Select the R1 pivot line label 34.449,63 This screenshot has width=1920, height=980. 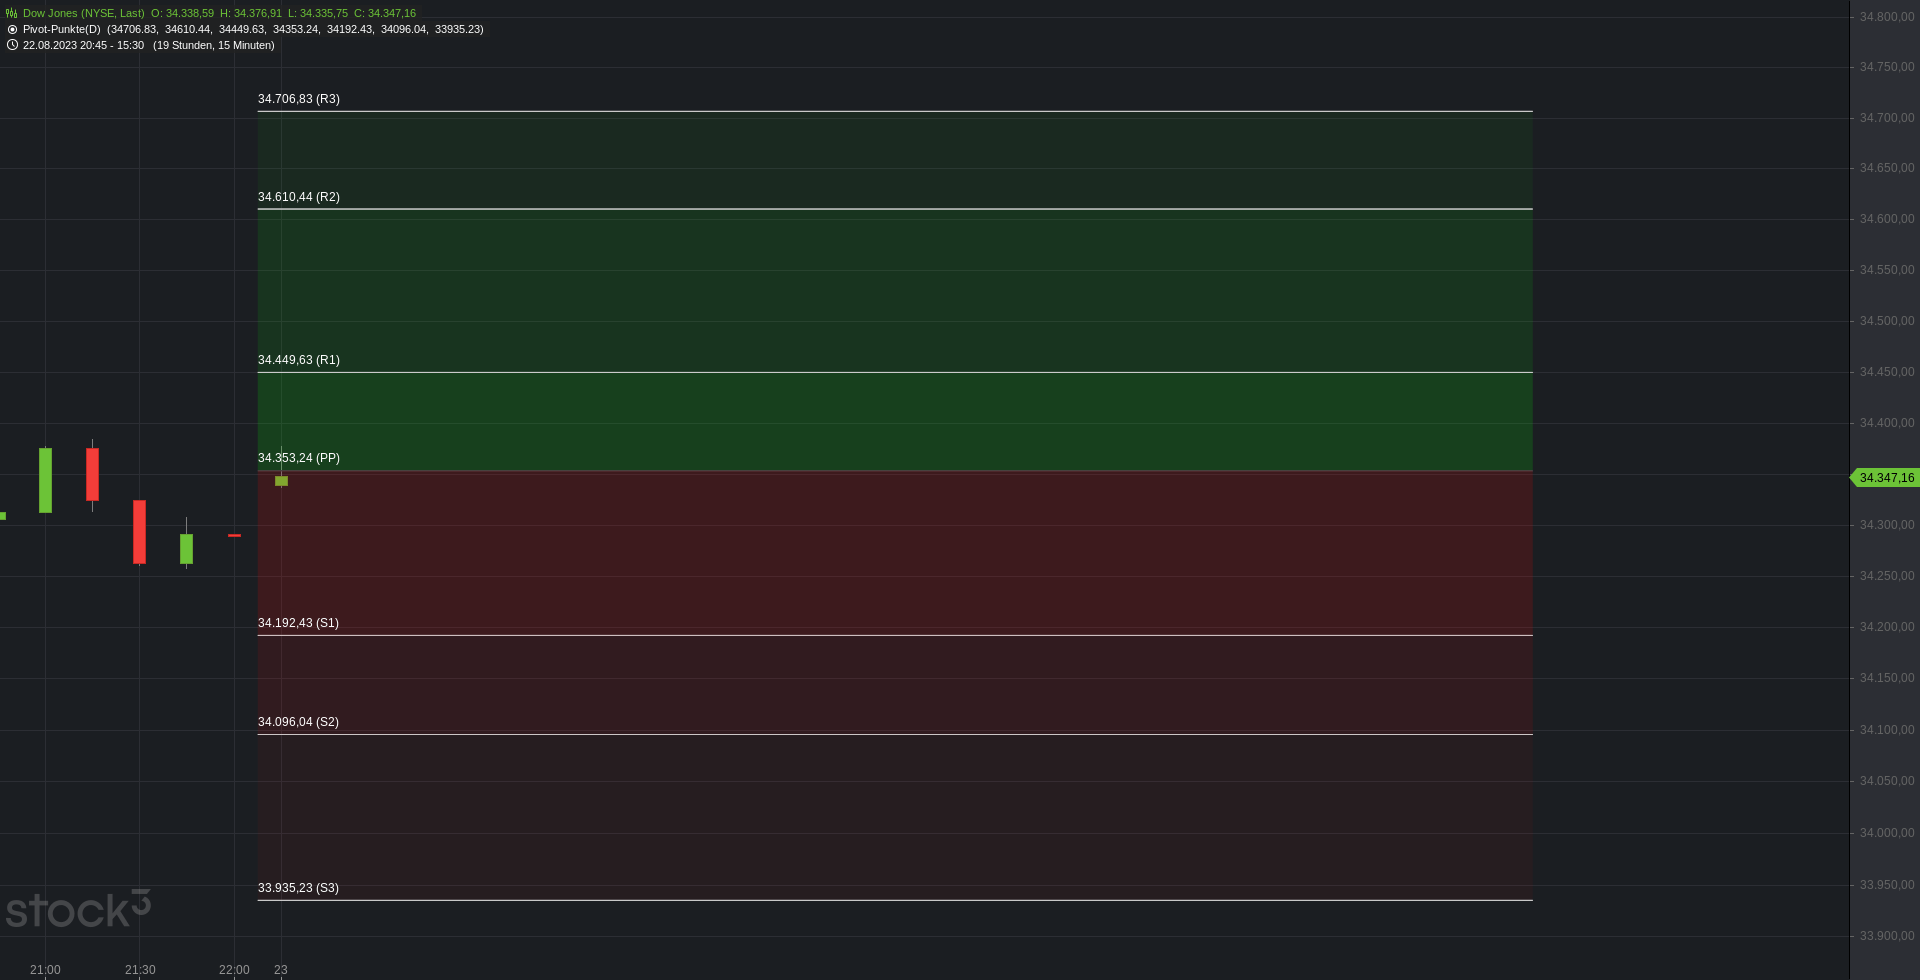pyautogui.click(x=299, y=360)
